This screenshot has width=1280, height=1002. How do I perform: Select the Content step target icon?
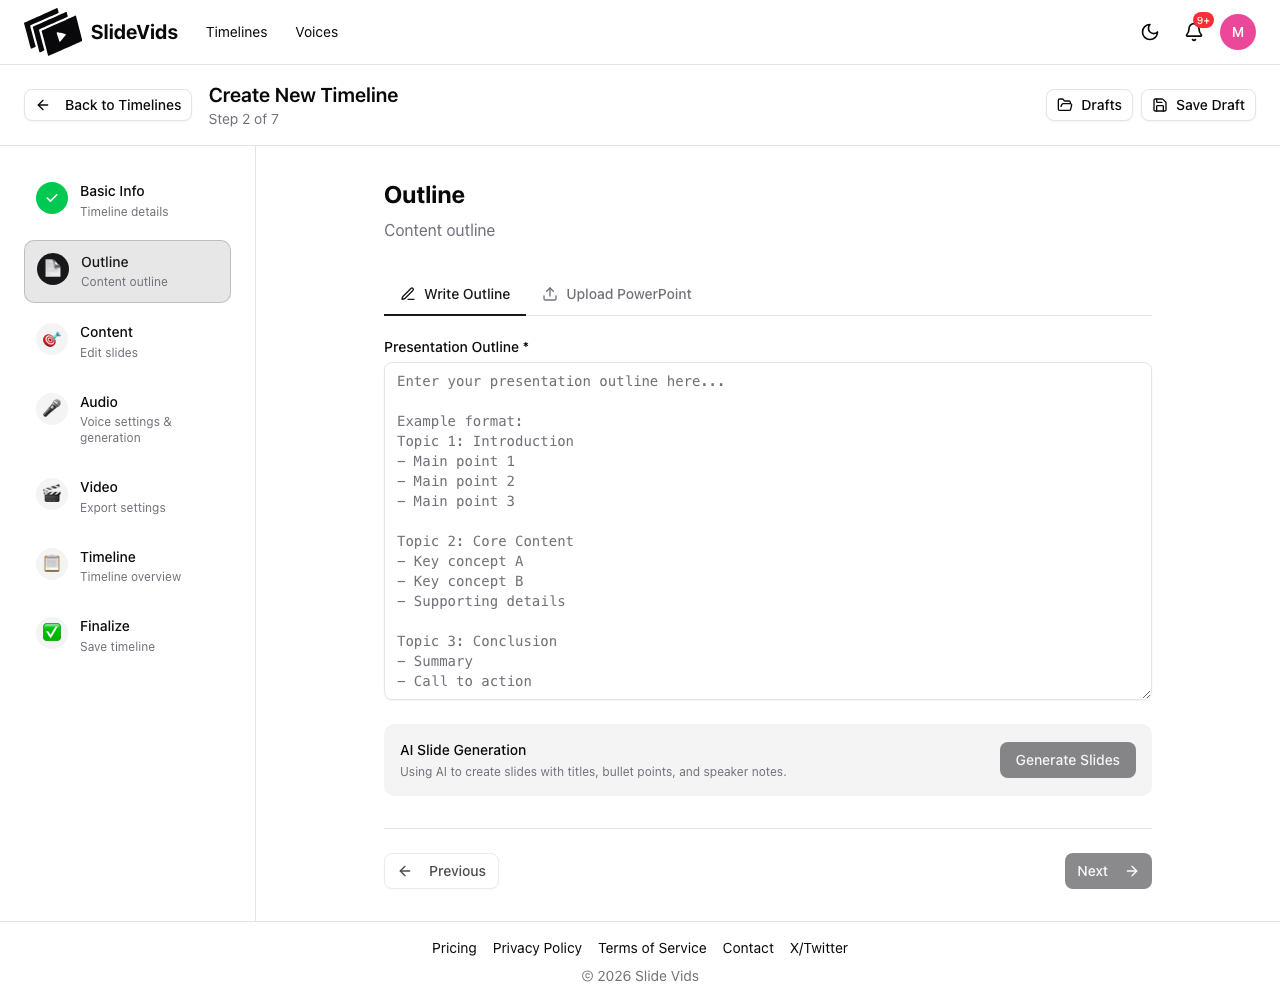click(x=51, y=338)
